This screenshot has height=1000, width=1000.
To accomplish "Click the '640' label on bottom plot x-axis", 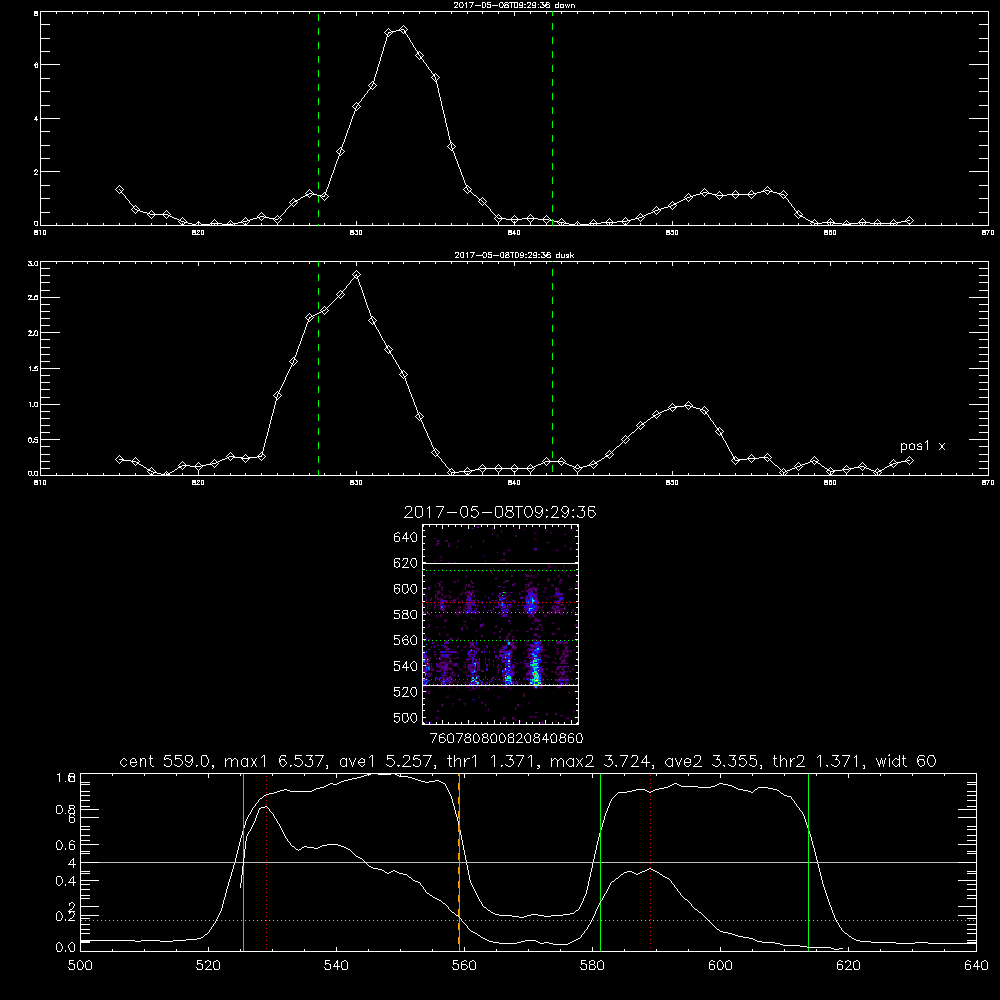I will (976, 966).
